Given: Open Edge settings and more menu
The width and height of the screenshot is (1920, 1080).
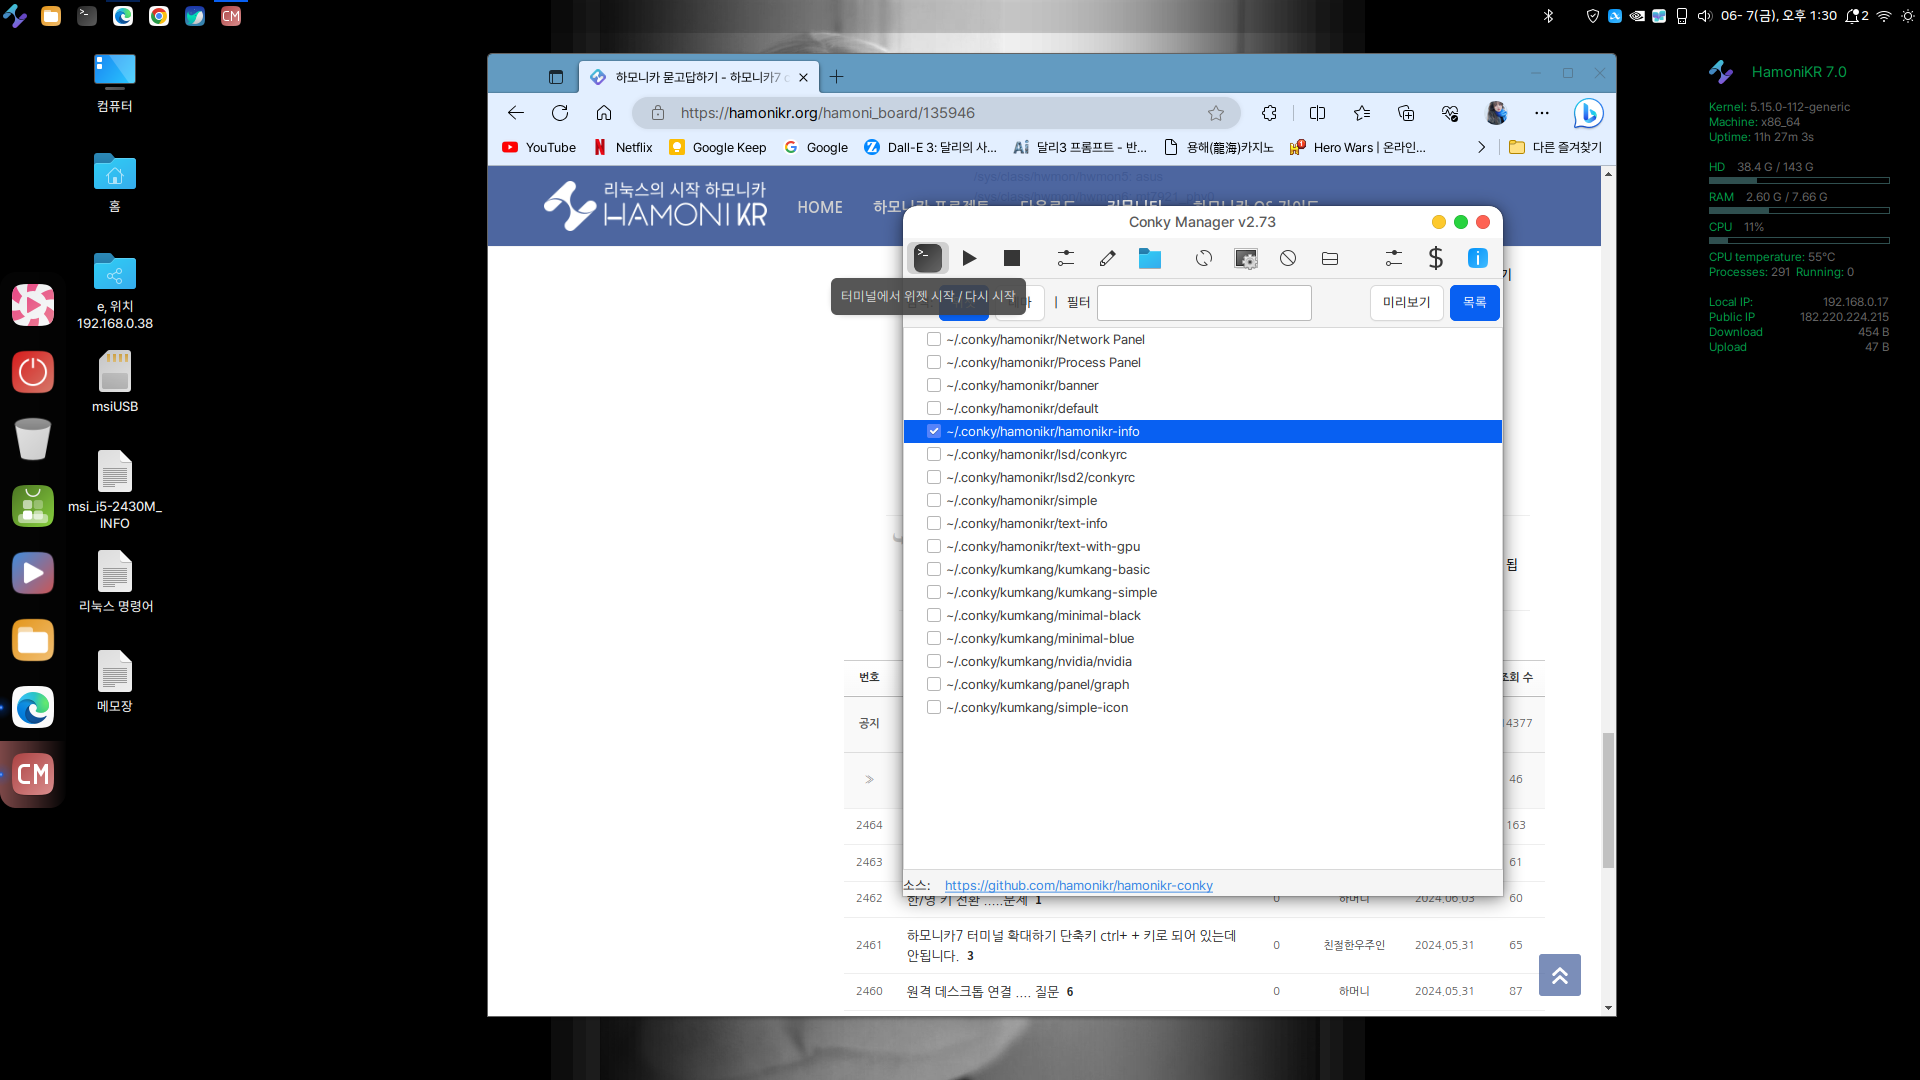Looking at the screenshot, I should pyautogui.click(x=1542, y=113).
